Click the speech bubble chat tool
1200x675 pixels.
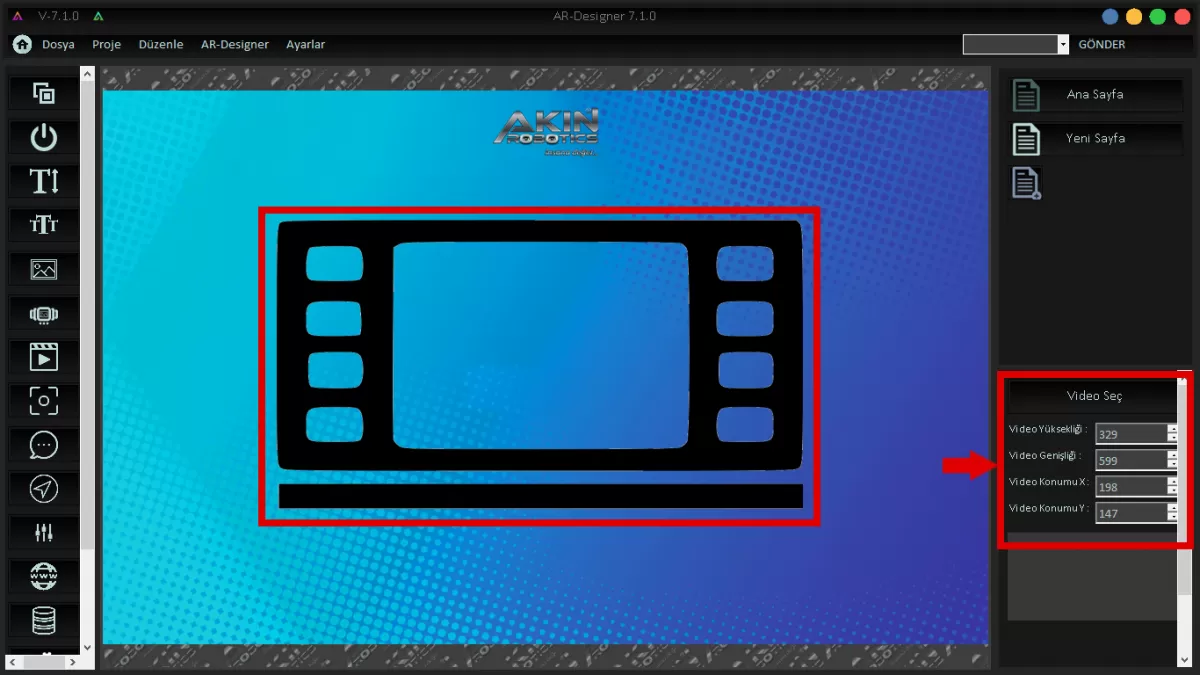pyautogui.click(x=44, y=445)
